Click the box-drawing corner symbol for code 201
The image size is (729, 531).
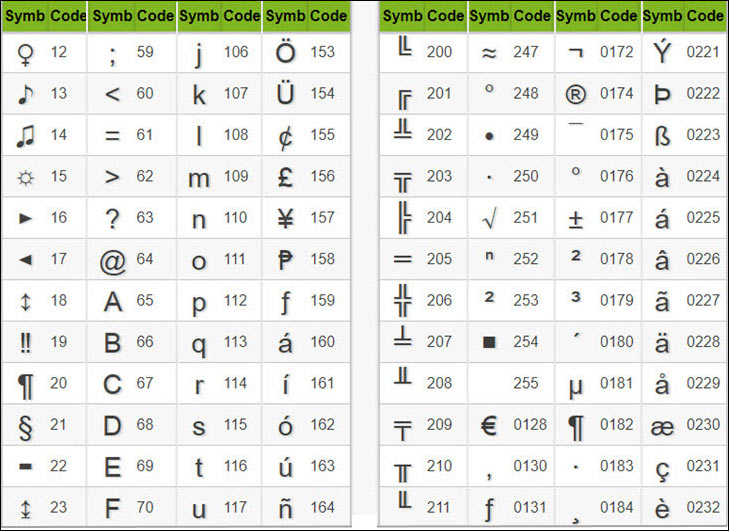404,100
